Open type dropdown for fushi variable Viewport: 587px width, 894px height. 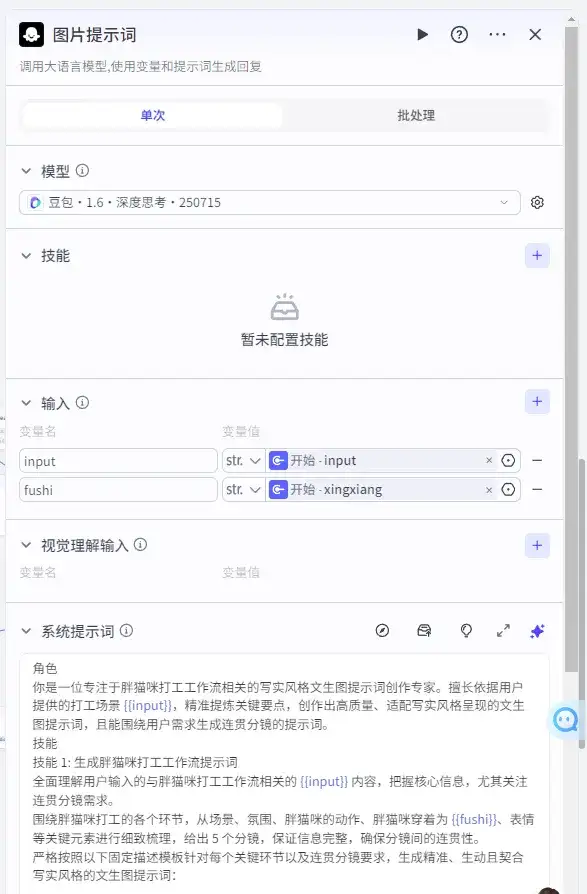(243, 490)
